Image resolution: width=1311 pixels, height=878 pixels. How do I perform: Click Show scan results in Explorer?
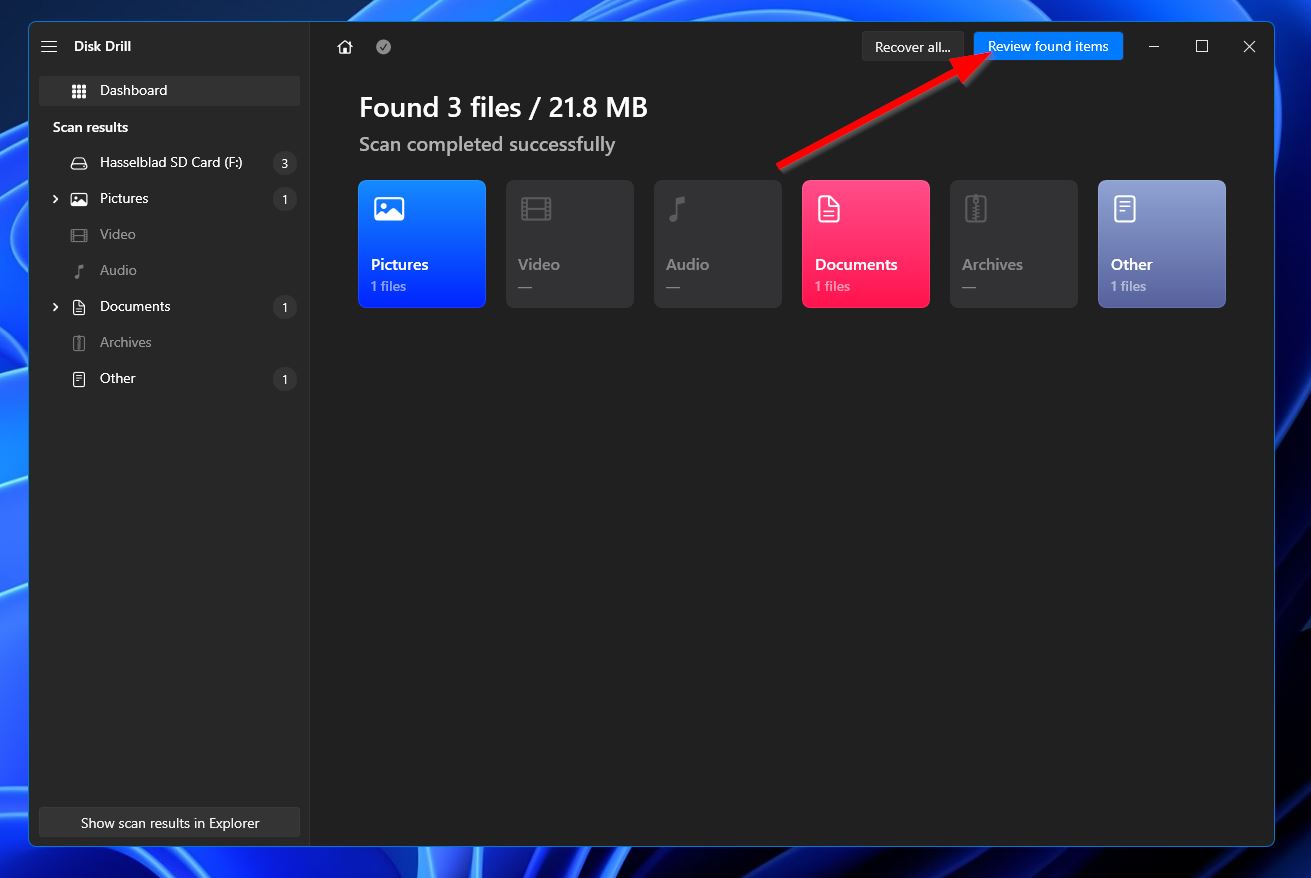tap(169, 823)
